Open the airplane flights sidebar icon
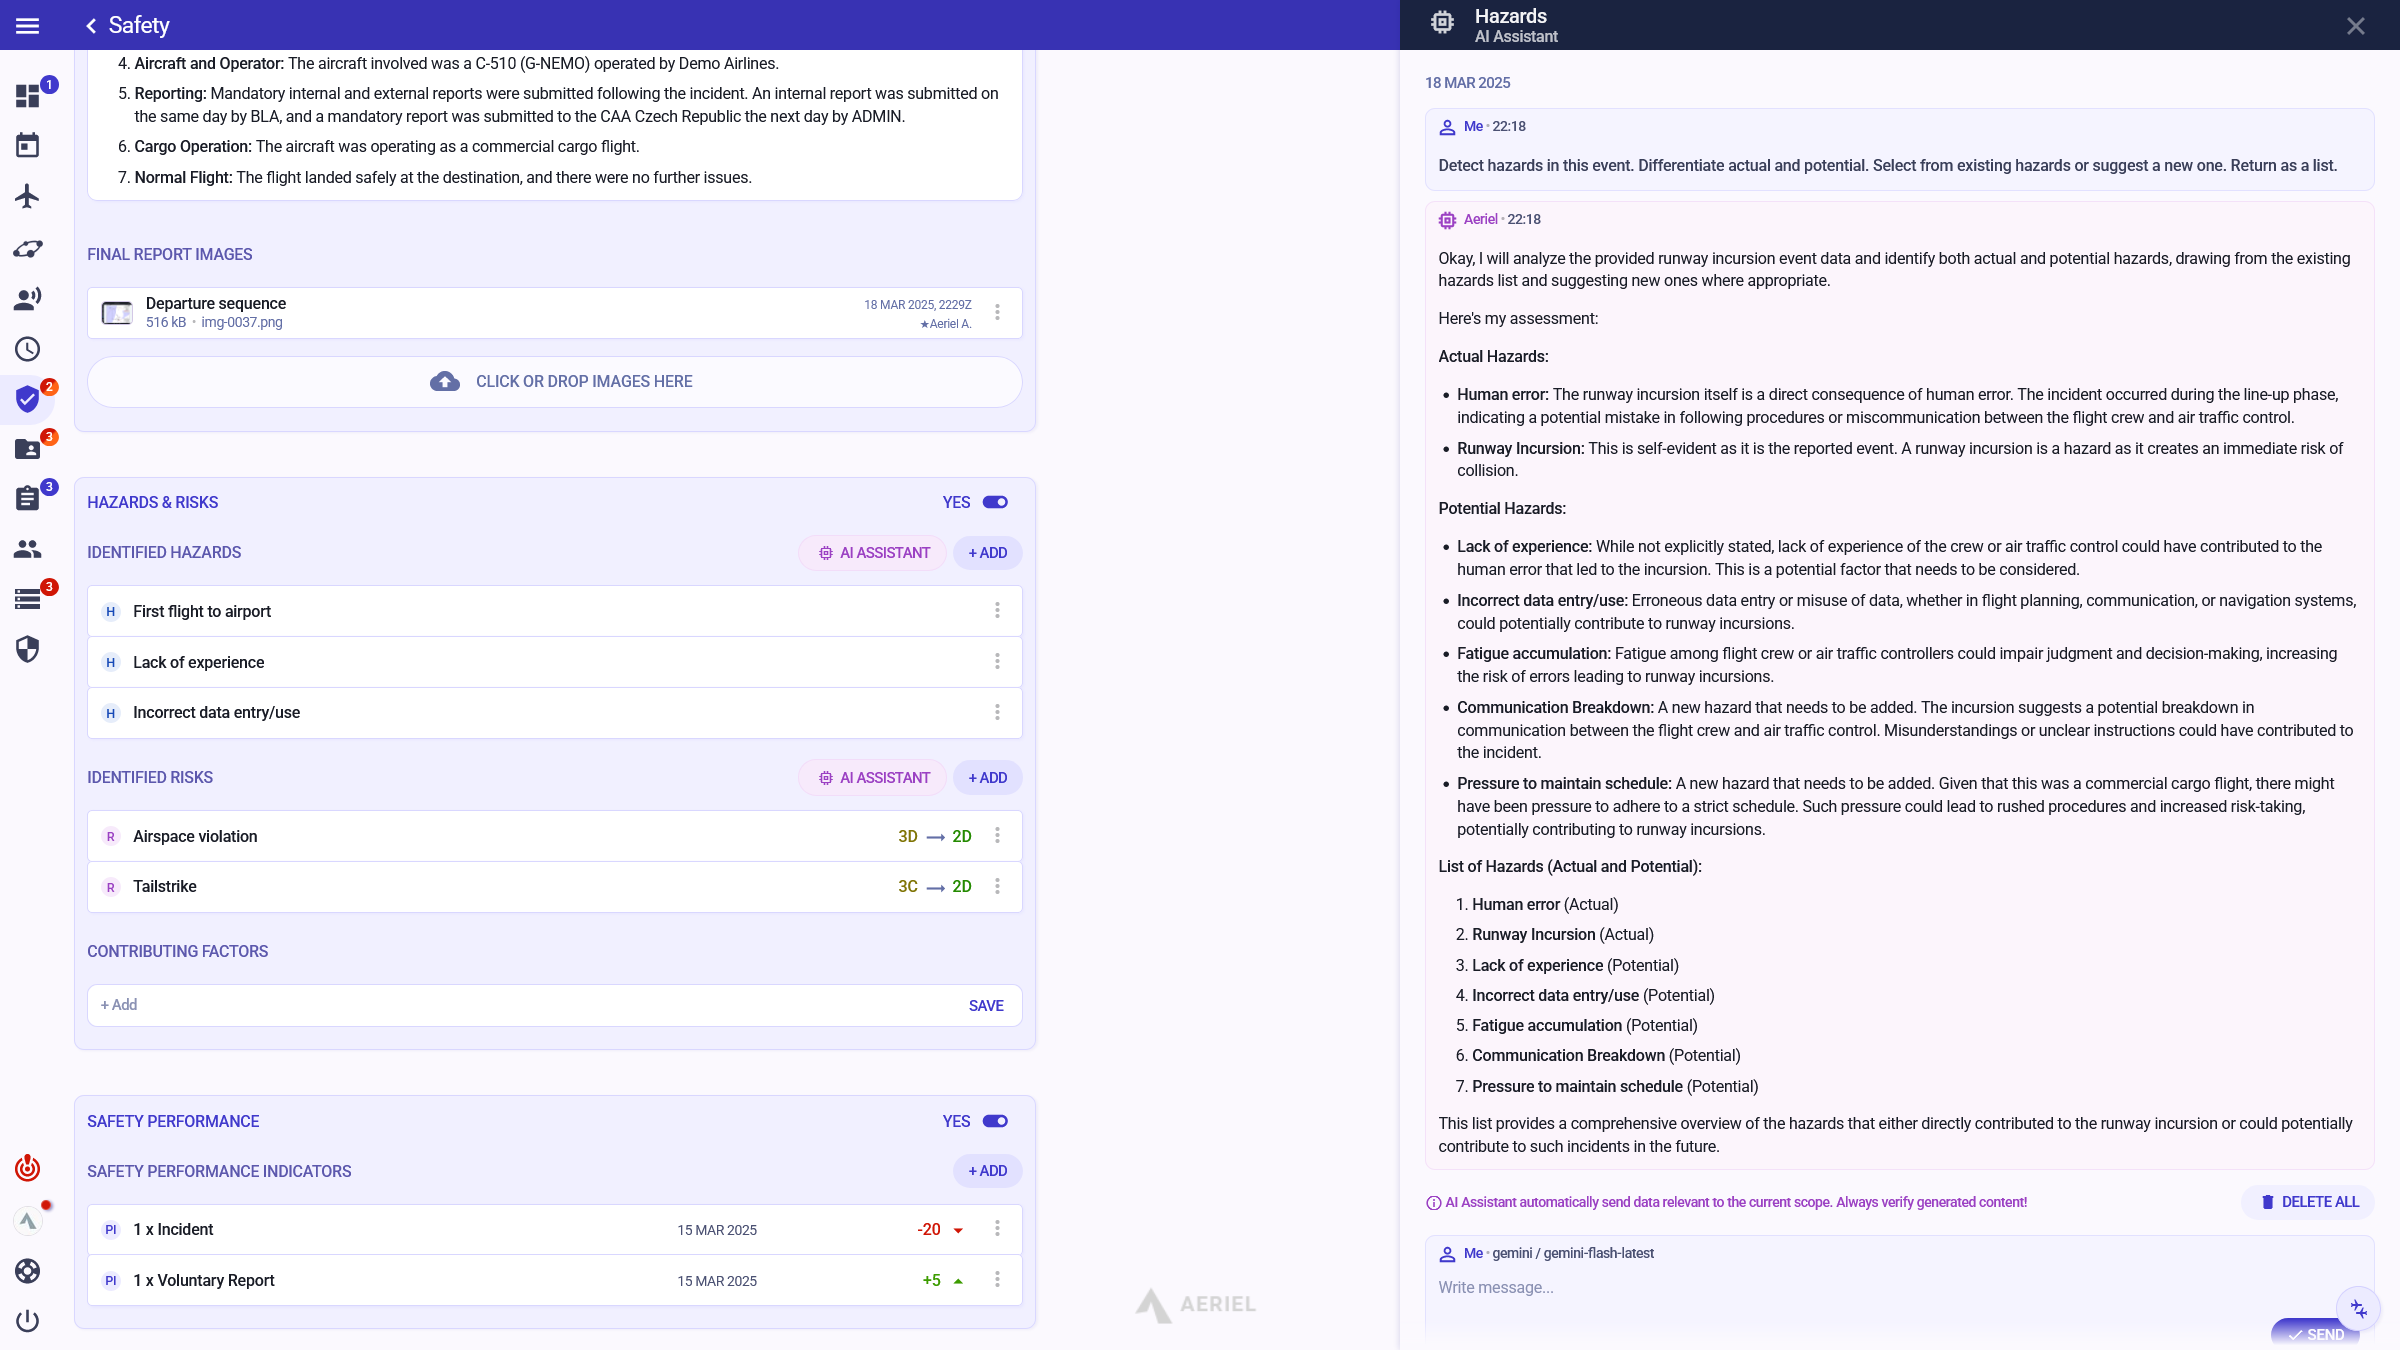 pyautogui.click(x=27, y=196)
